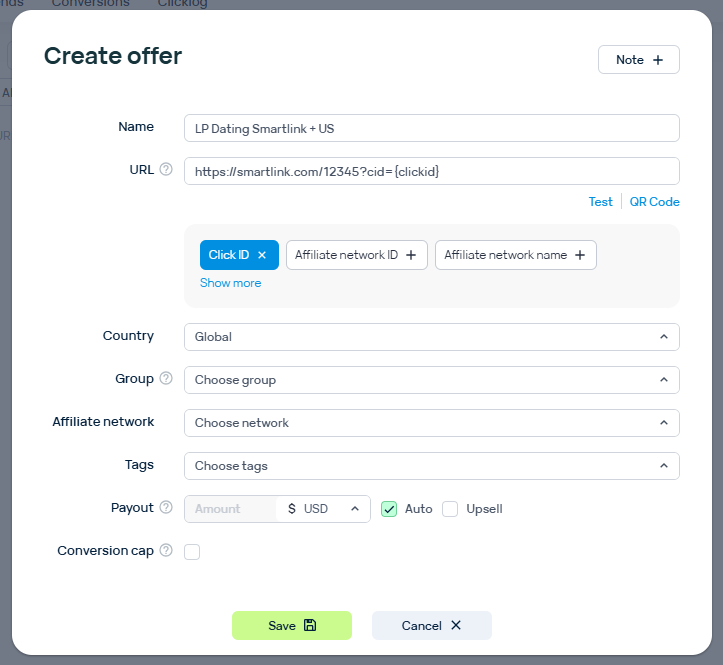Click the Payout help question mark icon

click(166, 508)
